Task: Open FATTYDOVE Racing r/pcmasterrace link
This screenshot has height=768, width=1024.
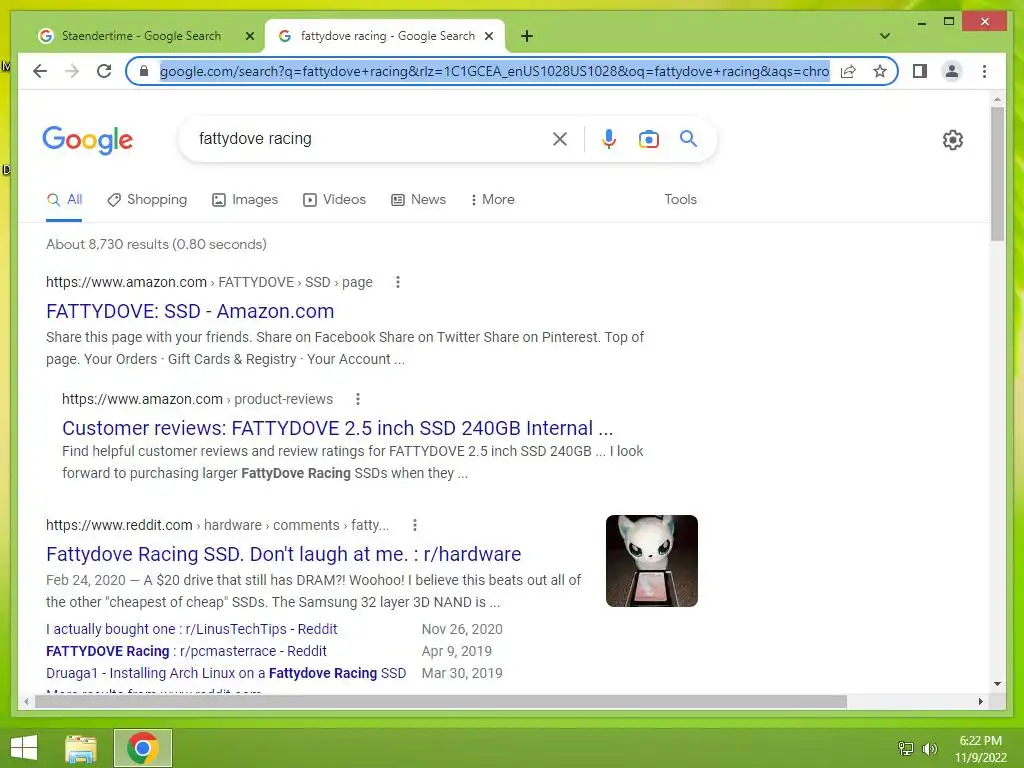Action: (x=186, y=651)
